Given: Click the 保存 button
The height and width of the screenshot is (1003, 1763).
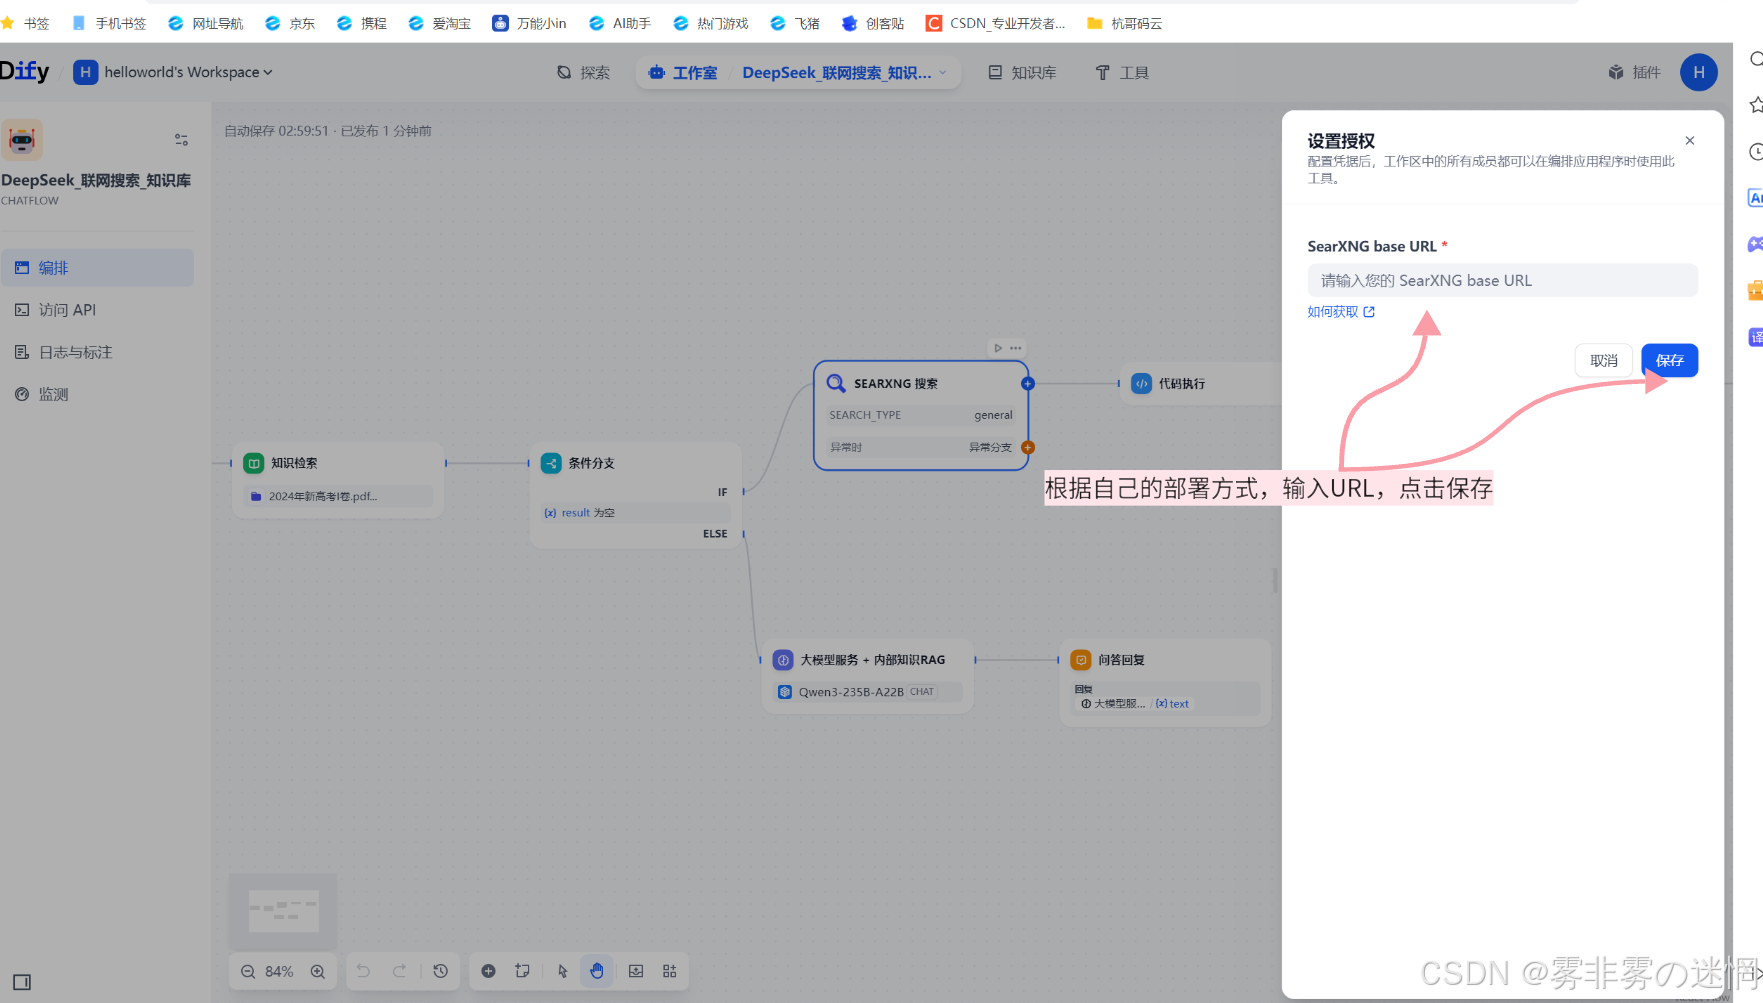Looking at the screenshot, I should 1669,360.
